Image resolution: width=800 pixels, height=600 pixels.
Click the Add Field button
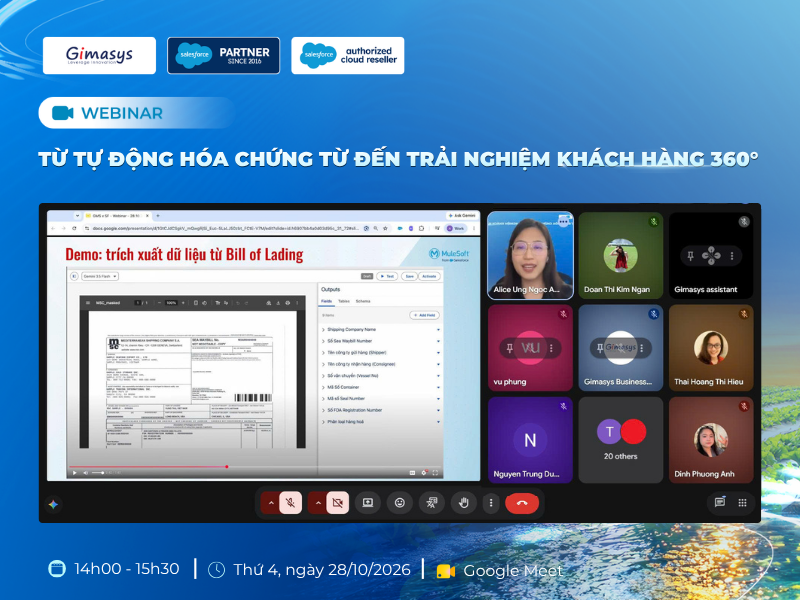pyautogui.click(x=424, y=315)
